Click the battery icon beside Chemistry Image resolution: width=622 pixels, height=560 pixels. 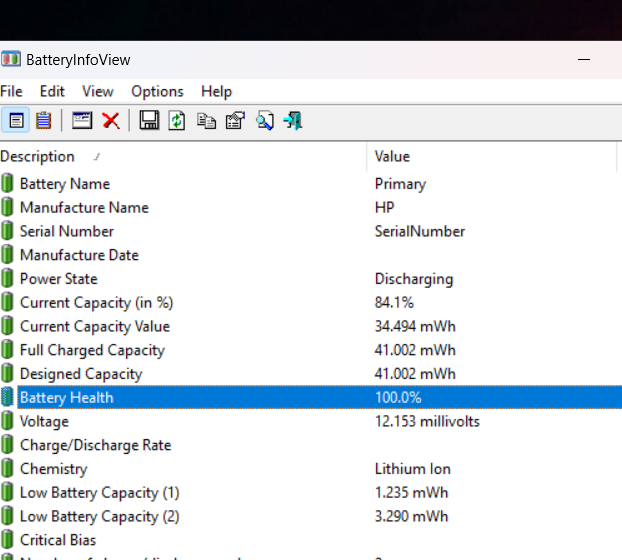pos(7,469)
